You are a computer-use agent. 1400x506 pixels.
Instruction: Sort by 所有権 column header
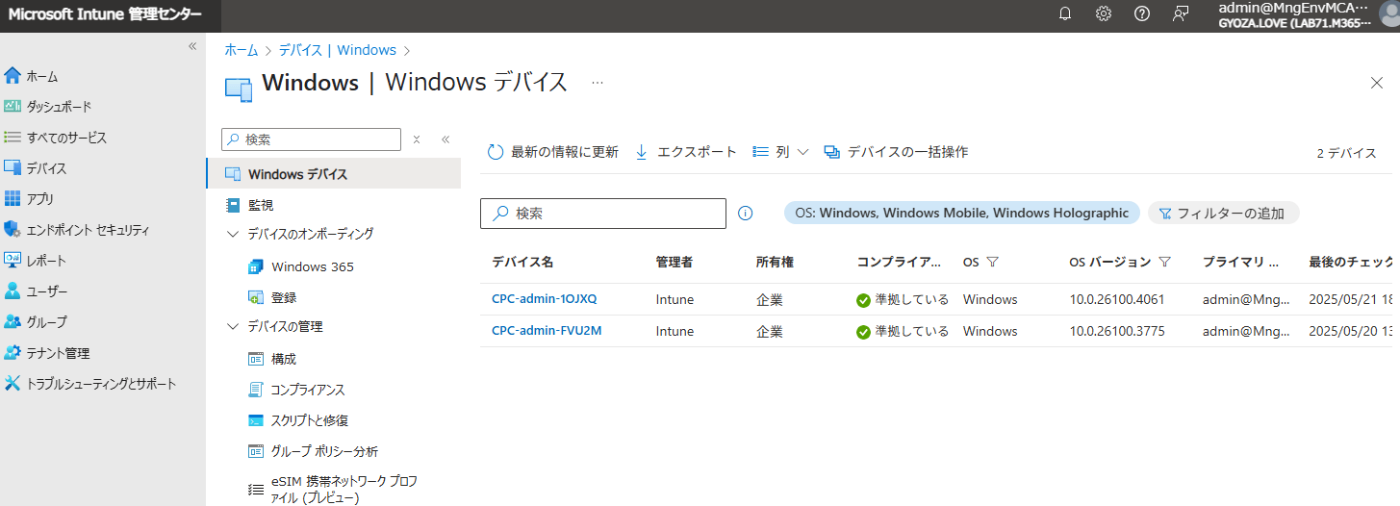click(x=775, y=262)
